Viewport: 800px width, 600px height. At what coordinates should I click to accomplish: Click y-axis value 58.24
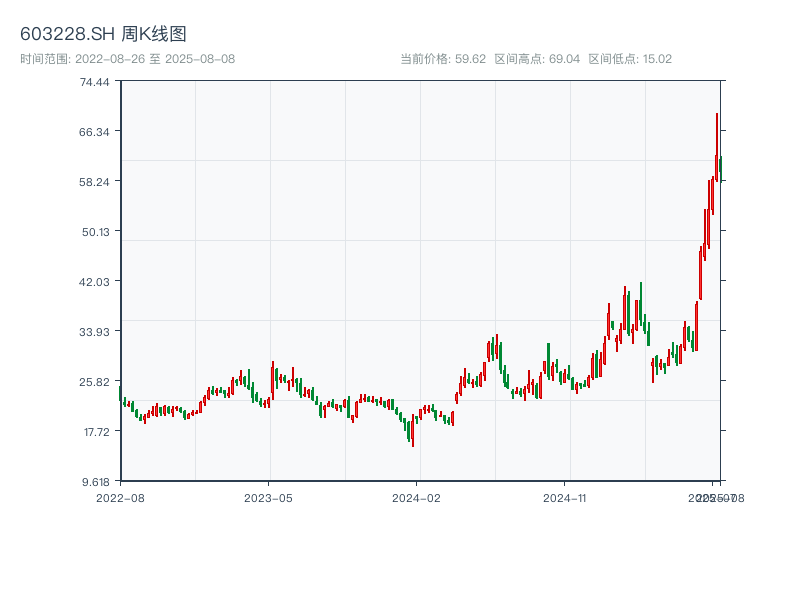tap(94, 182)
